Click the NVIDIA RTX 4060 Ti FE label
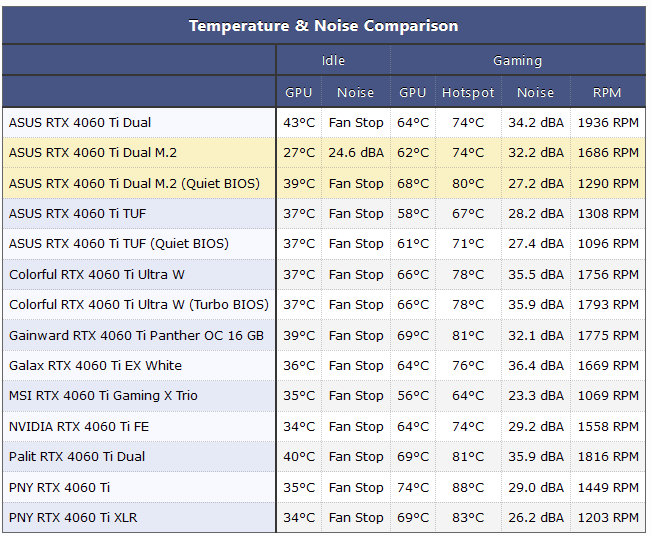652x536 pixels. click(x=79, y=427)
